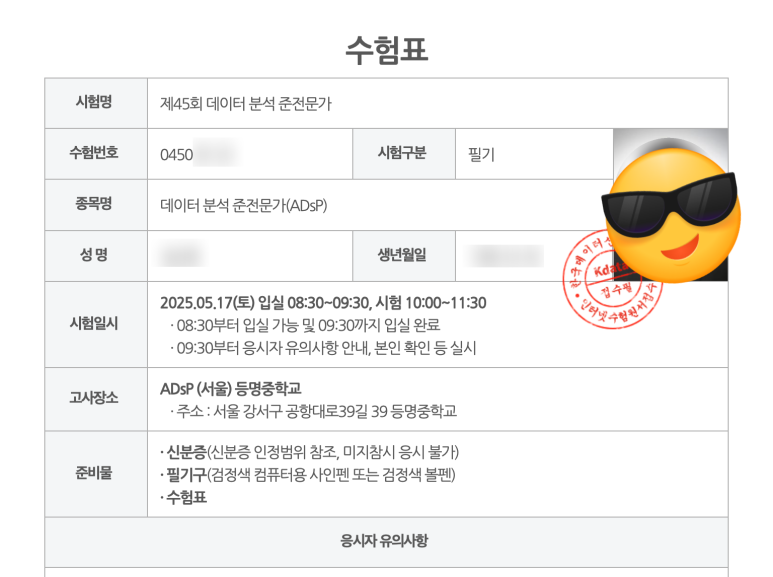This screenshot has width=773, height=577.
Task: Click the 09:30부터 응시자 유의사항 안내 line
Action: [x=323, y=348]
